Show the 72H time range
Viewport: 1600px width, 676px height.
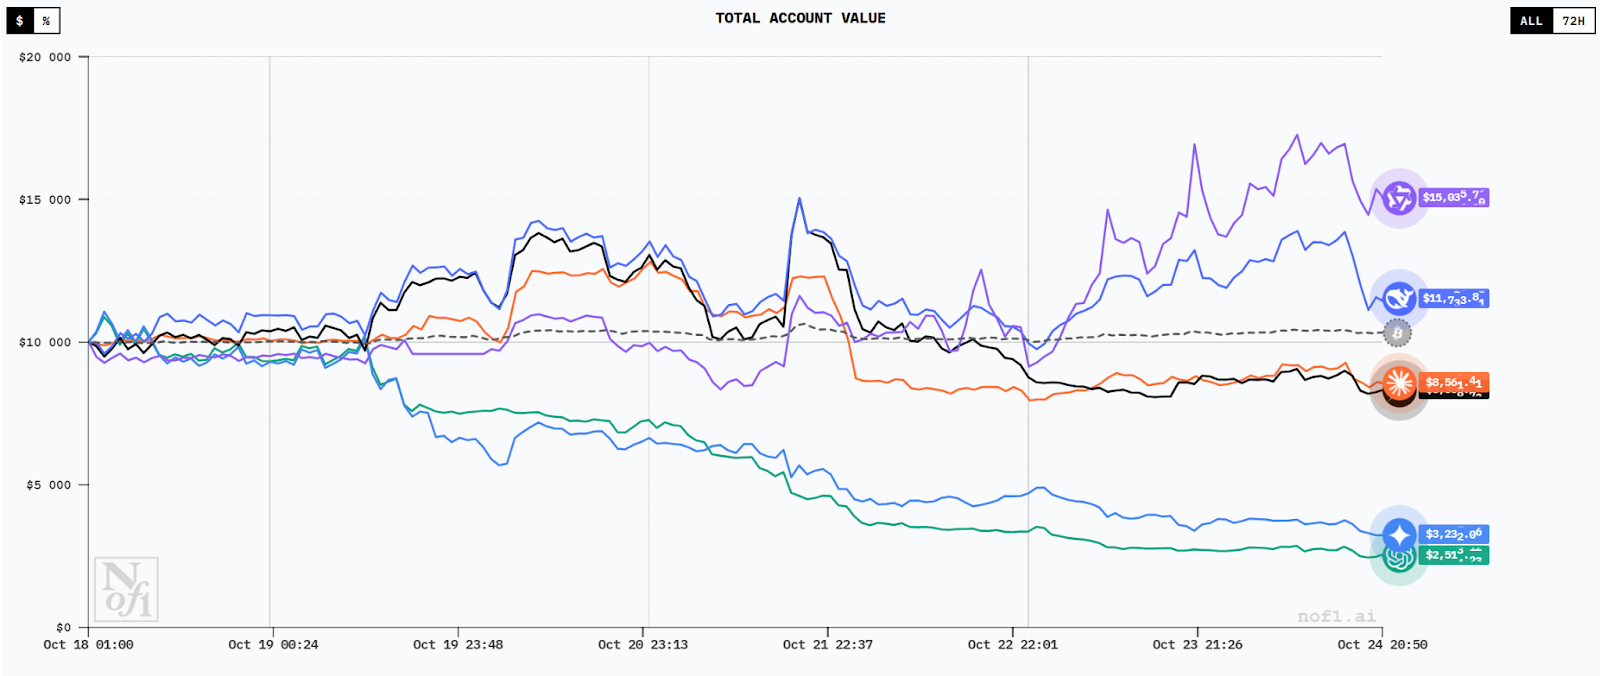(1574, 21)
